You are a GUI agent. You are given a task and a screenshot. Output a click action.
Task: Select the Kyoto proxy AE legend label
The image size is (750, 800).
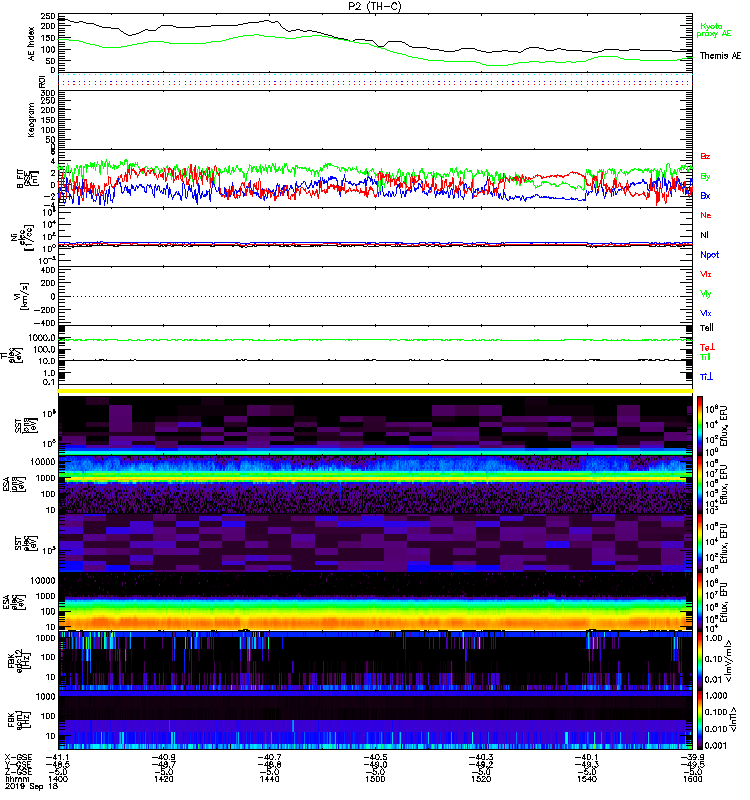point(714,30)
